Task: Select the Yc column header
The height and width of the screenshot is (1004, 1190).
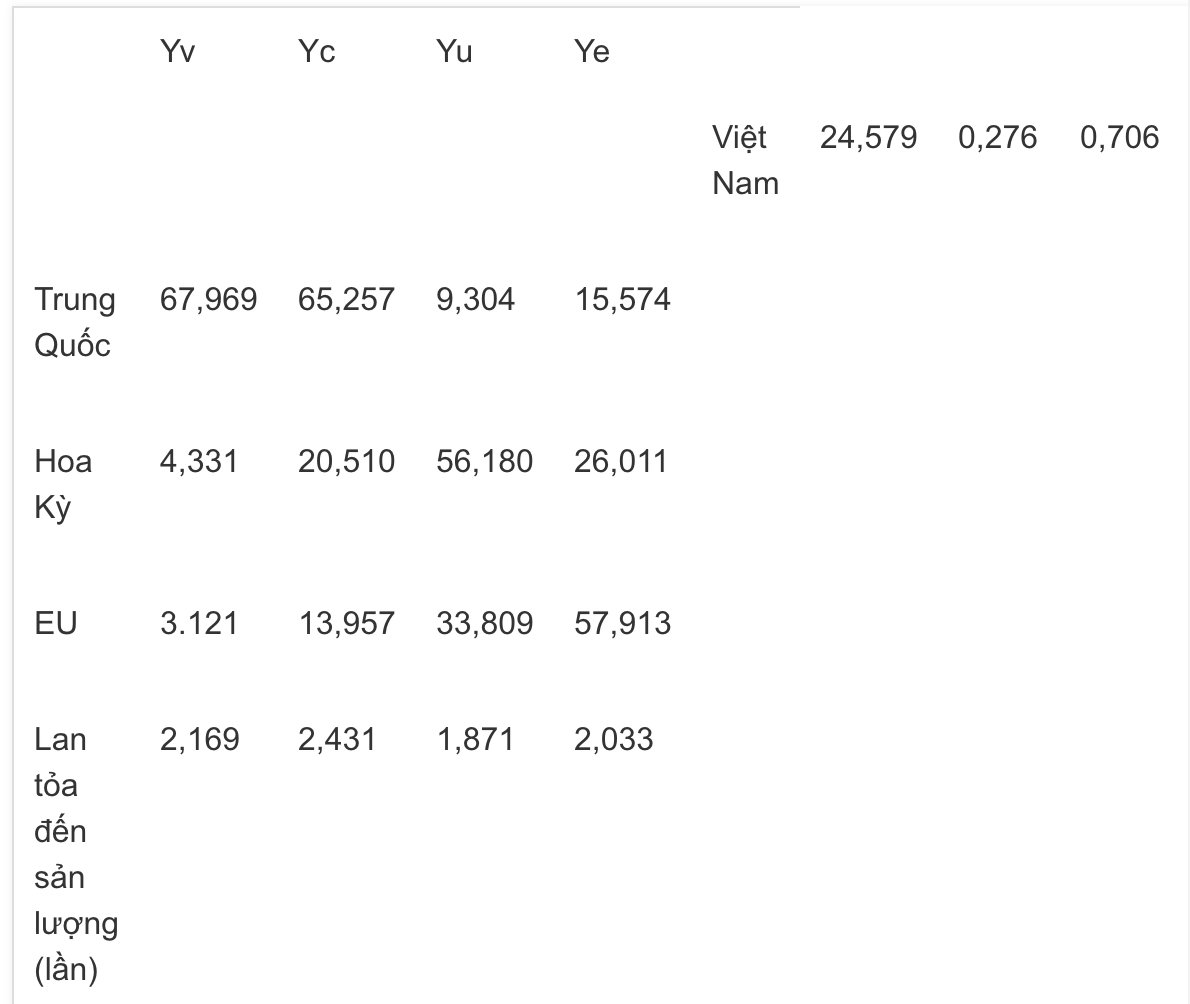Action: point(316,52)
